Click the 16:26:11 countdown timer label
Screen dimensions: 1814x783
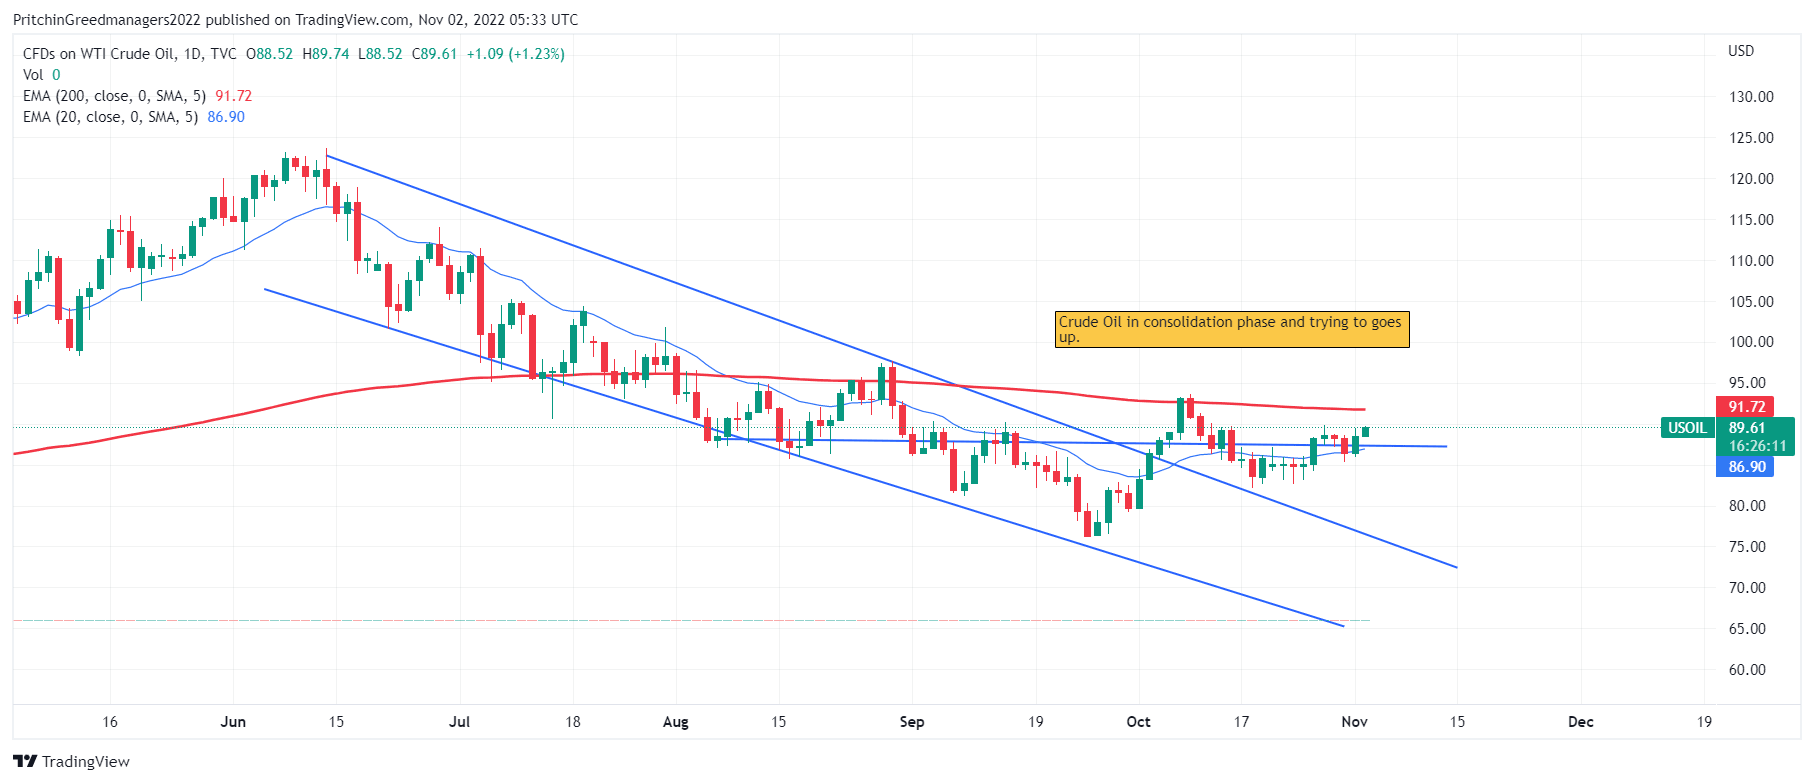[1757, 446]
